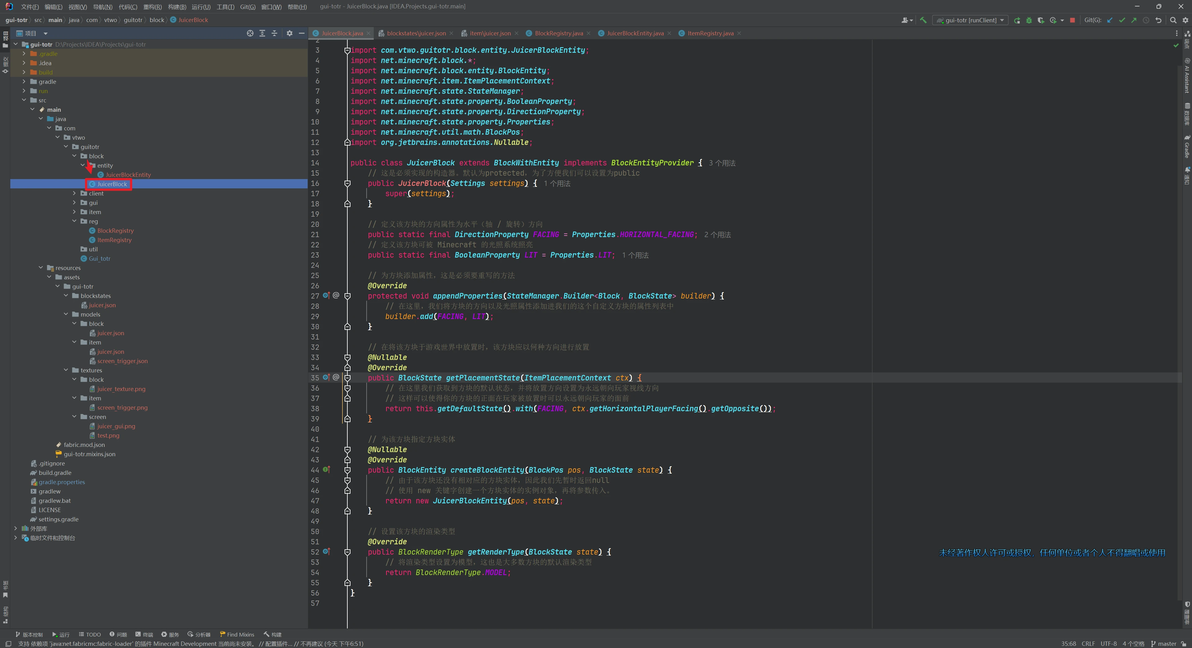This screenshot has height=648, width=1192.
Task: Click the Git update project arrow
Action: click(1110, 20)
